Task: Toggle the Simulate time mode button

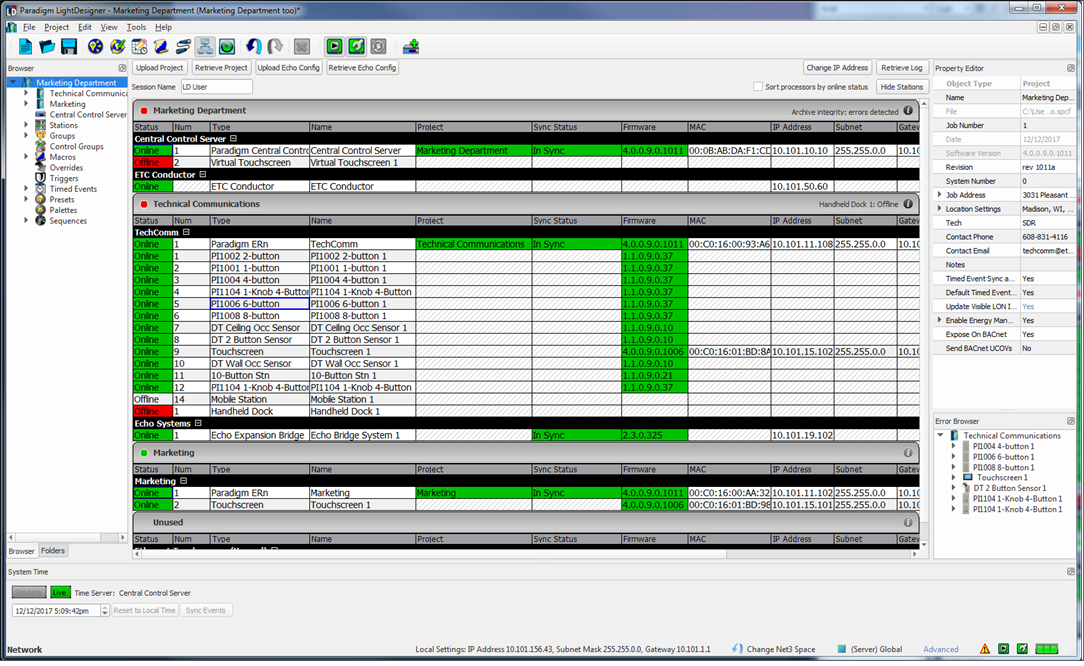Action: [29, 592]
